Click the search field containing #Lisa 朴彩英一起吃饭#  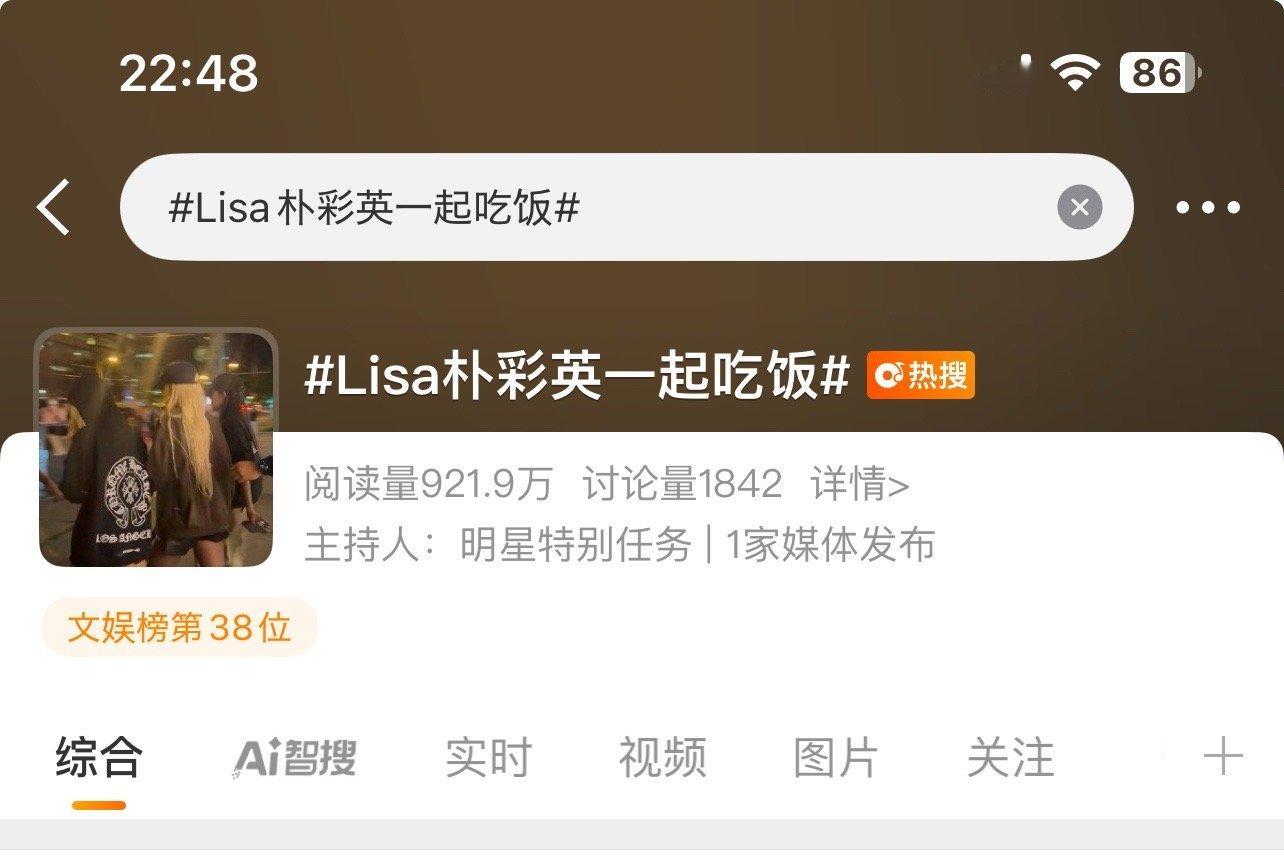coord(626,208)
